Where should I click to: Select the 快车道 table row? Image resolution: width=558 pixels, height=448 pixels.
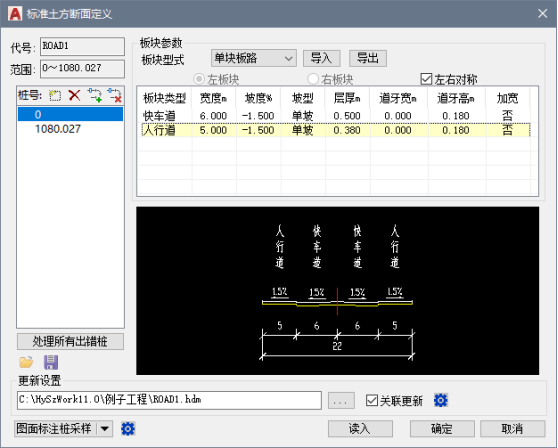[x=336, y=116]
